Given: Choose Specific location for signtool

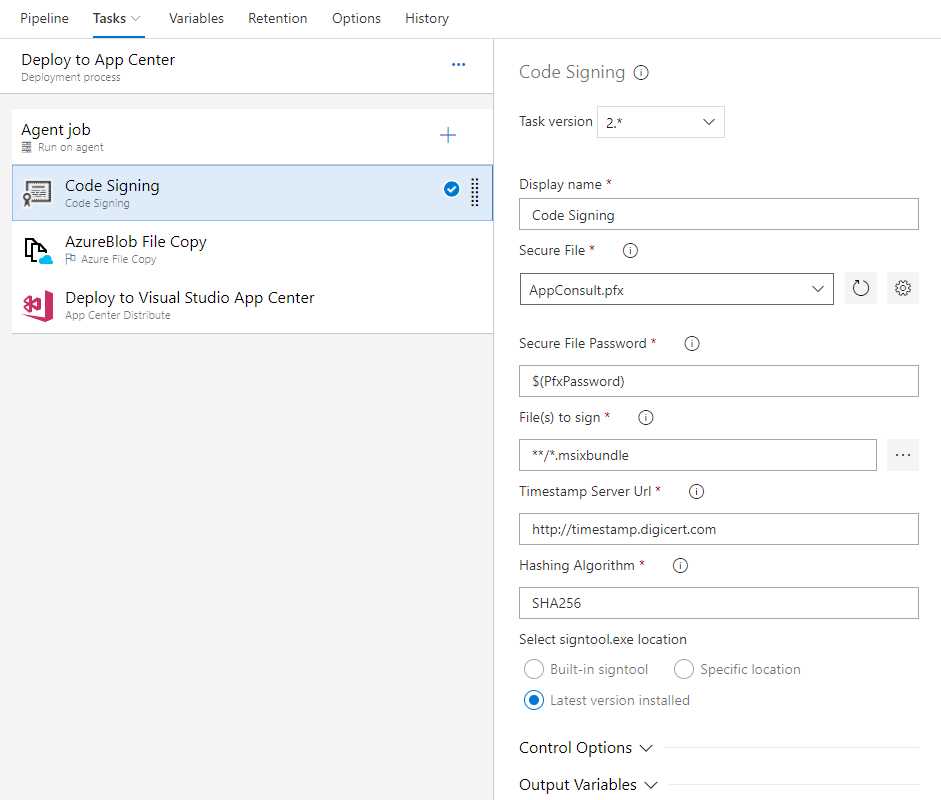Looking at the screenshot, I should coord(684,669).
